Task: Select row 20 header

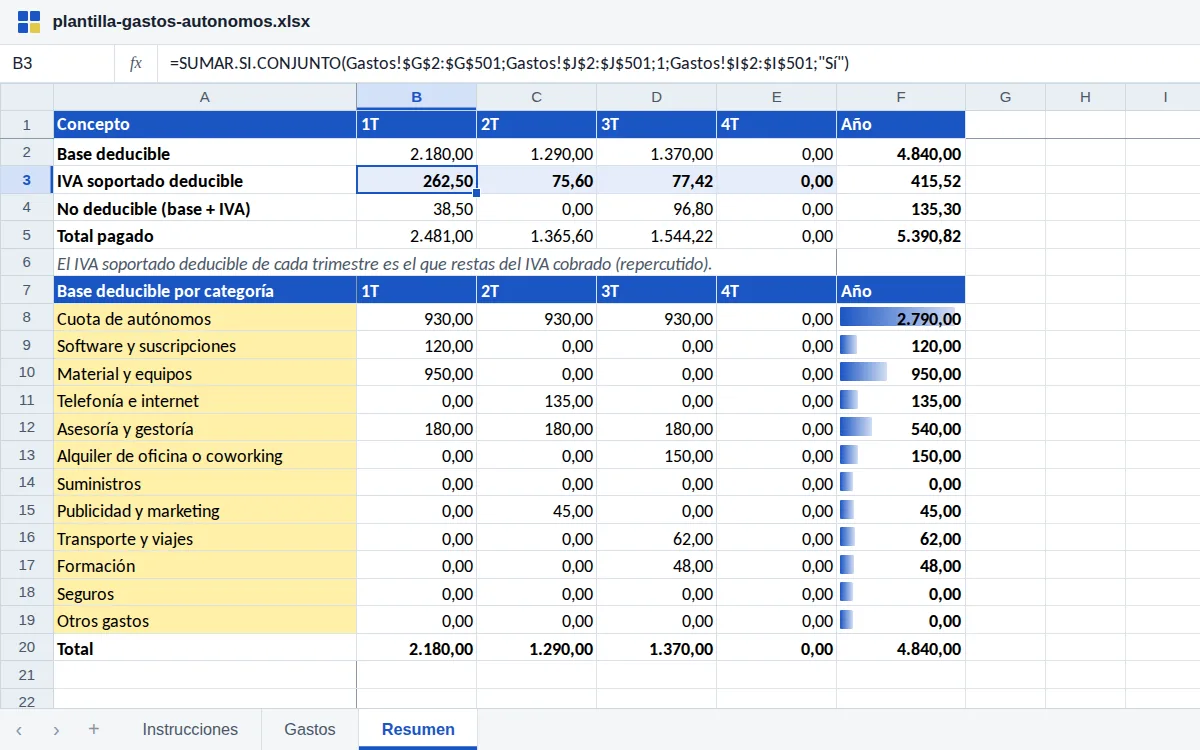Action: coord(27,648)
